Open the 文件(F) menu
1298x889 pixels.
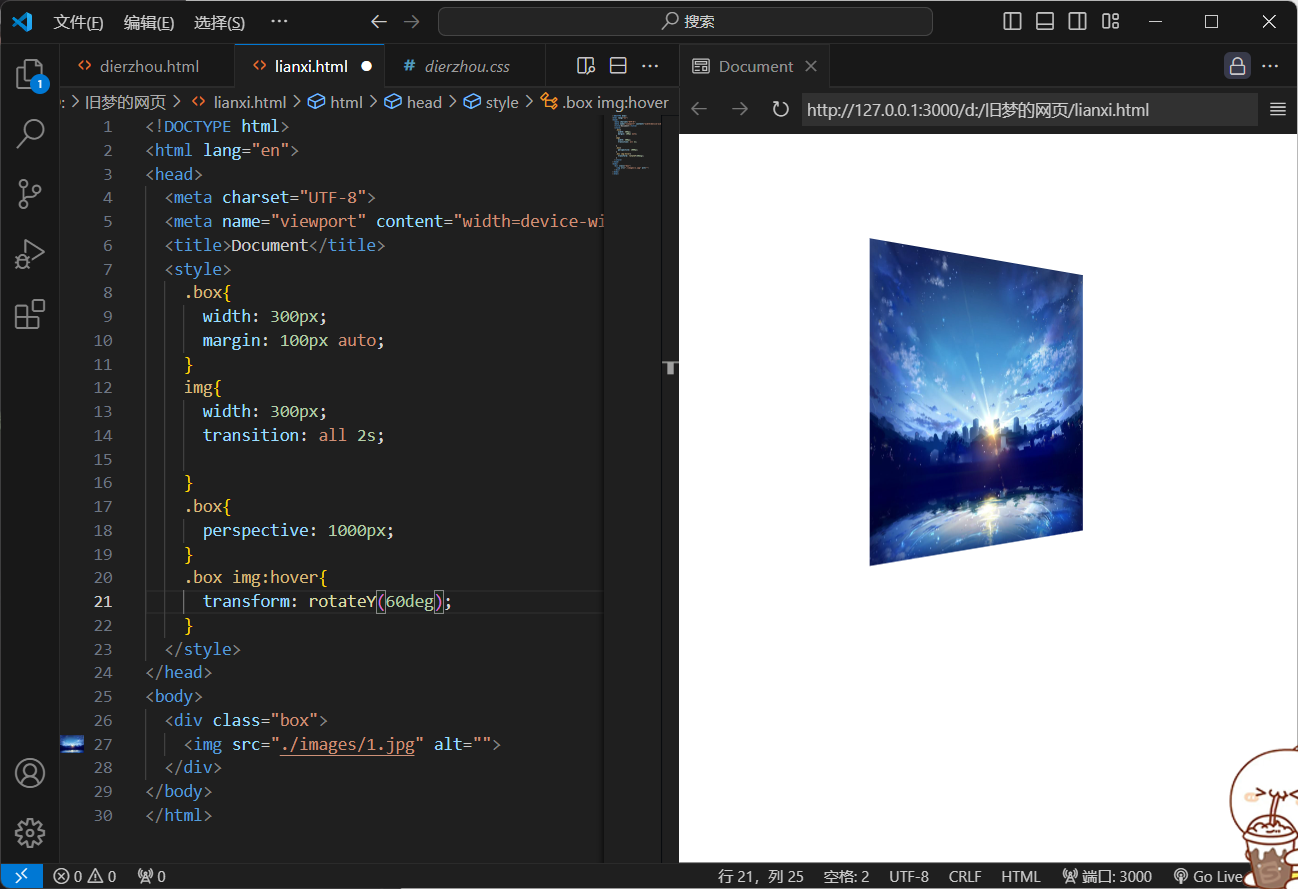tap(78, 22)
